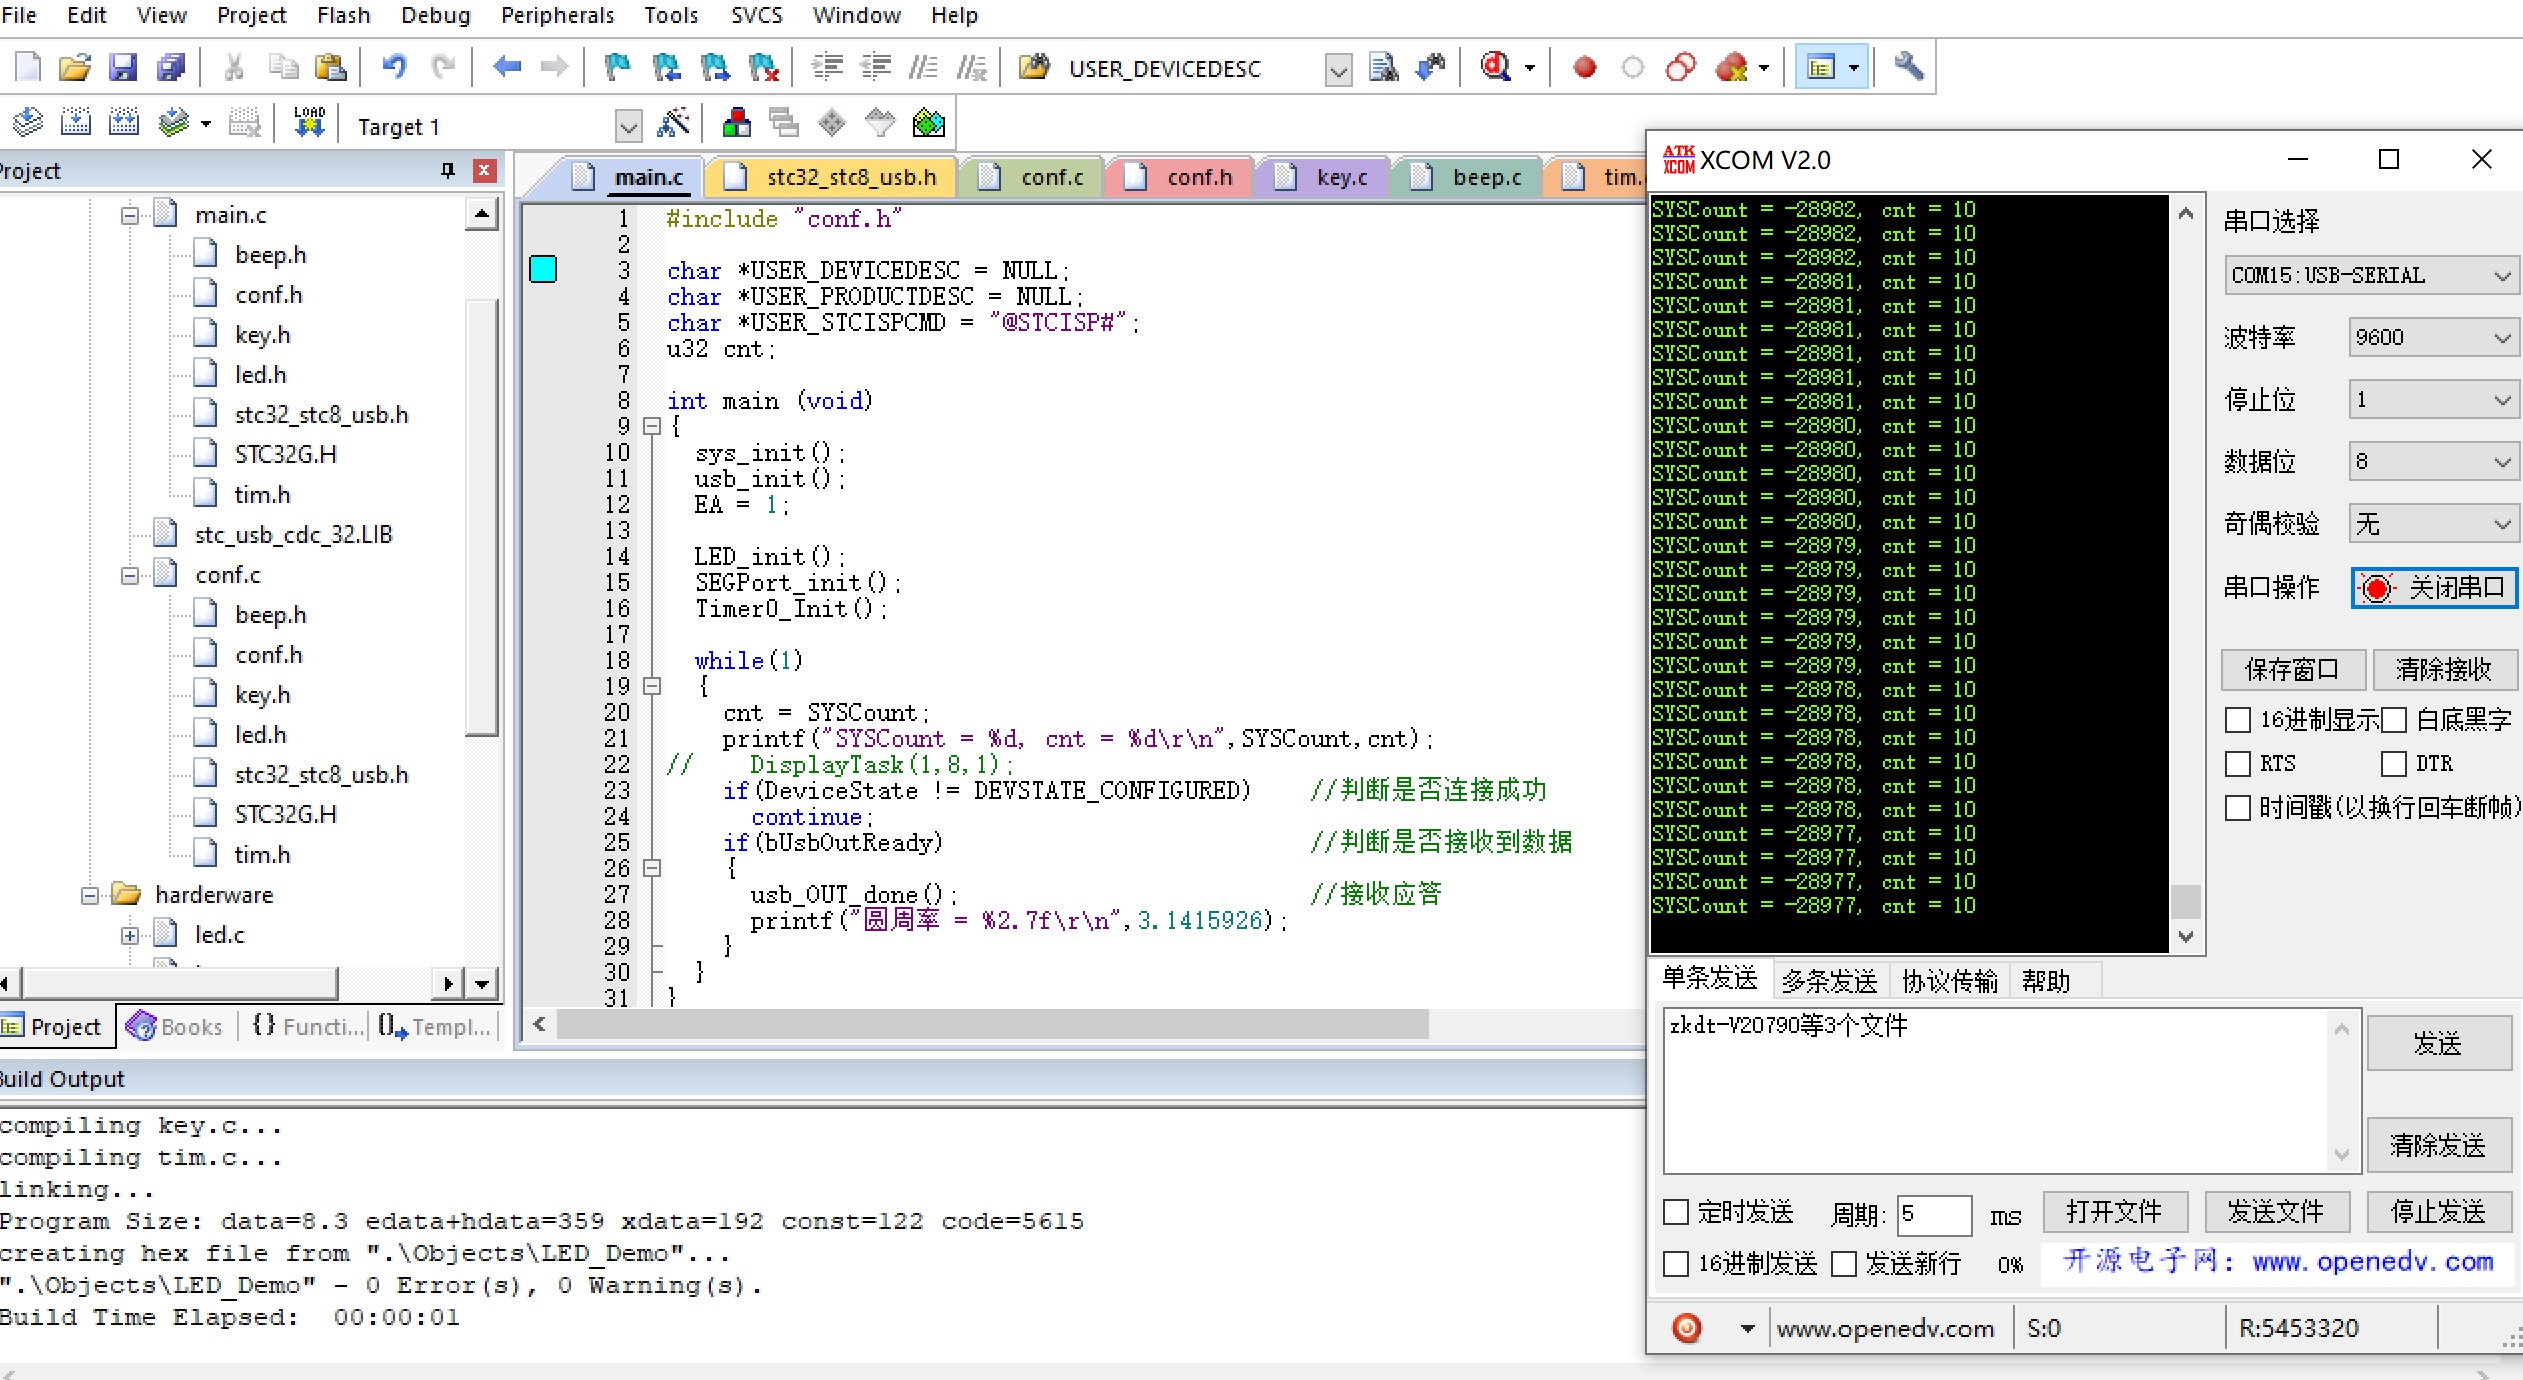The height and width of the screenshot is (1380, 2523).
Task: Save all files using the multi-disk icon
Action: pyautogui.click(x=171, y=67)
